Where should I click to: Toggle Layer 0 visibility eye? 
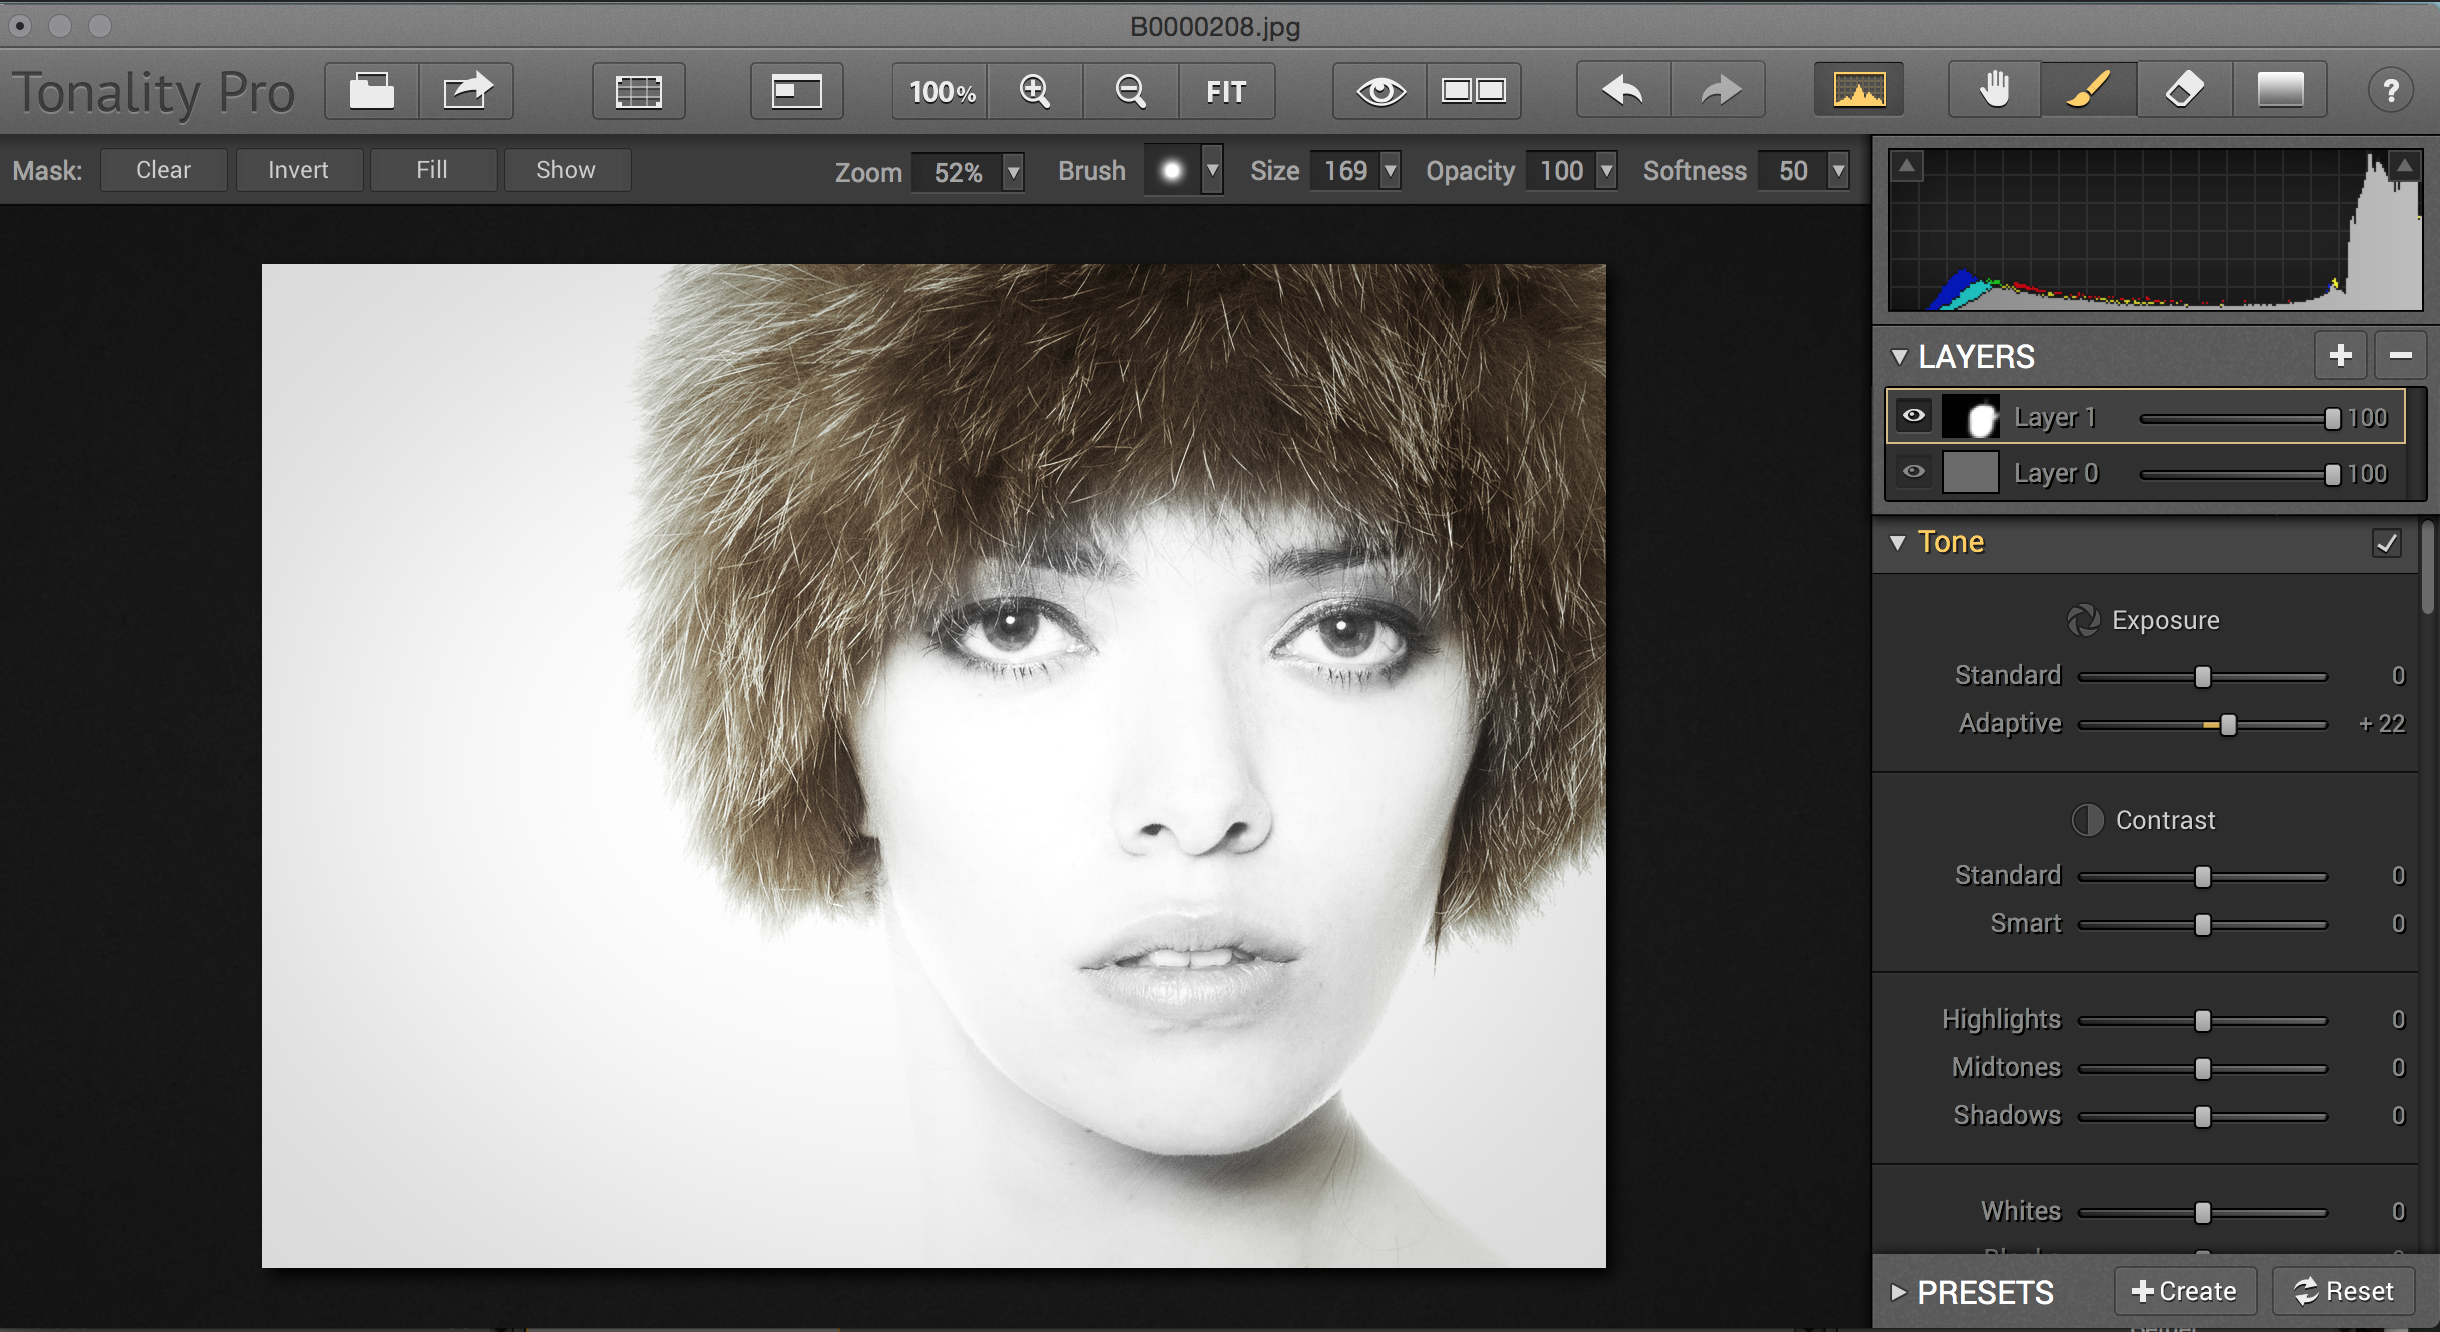point(1913,472)
